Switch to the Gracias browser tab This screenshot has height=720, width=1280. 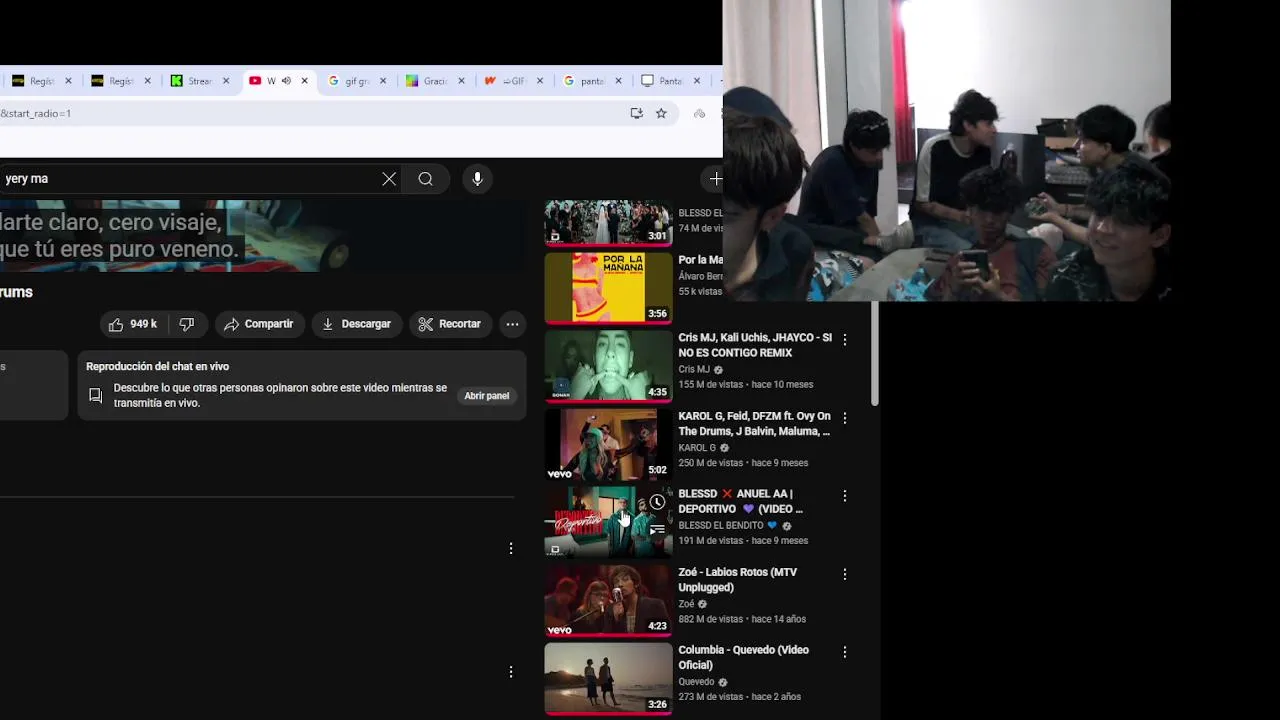[x=434, y=81]
